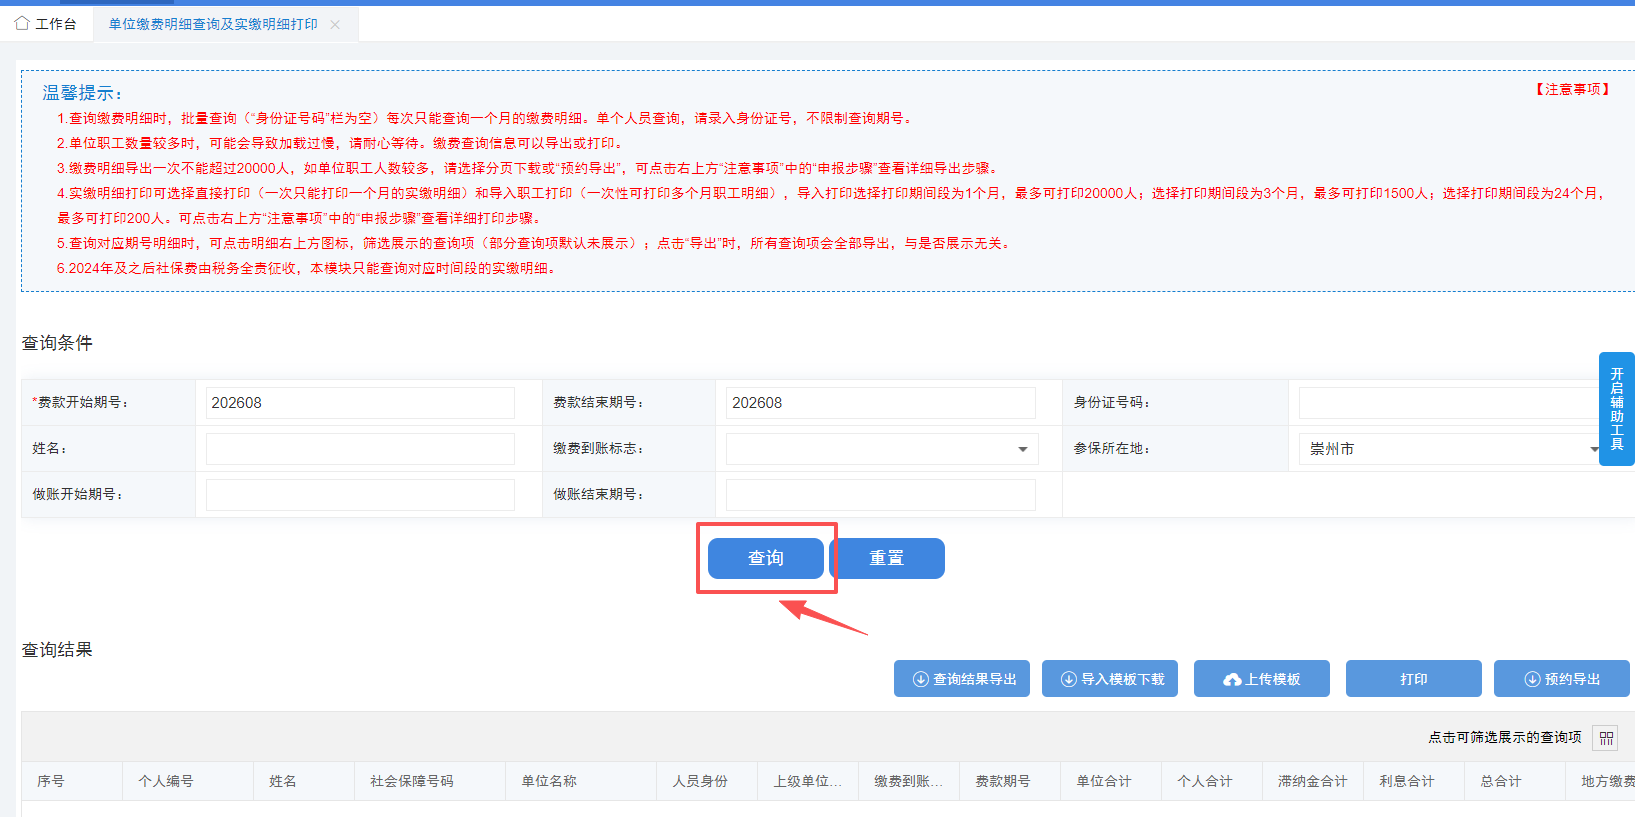
Task: Select the 单位缴费明细查询及实缴明细打印 tab
Action: [x=213, y=24]
